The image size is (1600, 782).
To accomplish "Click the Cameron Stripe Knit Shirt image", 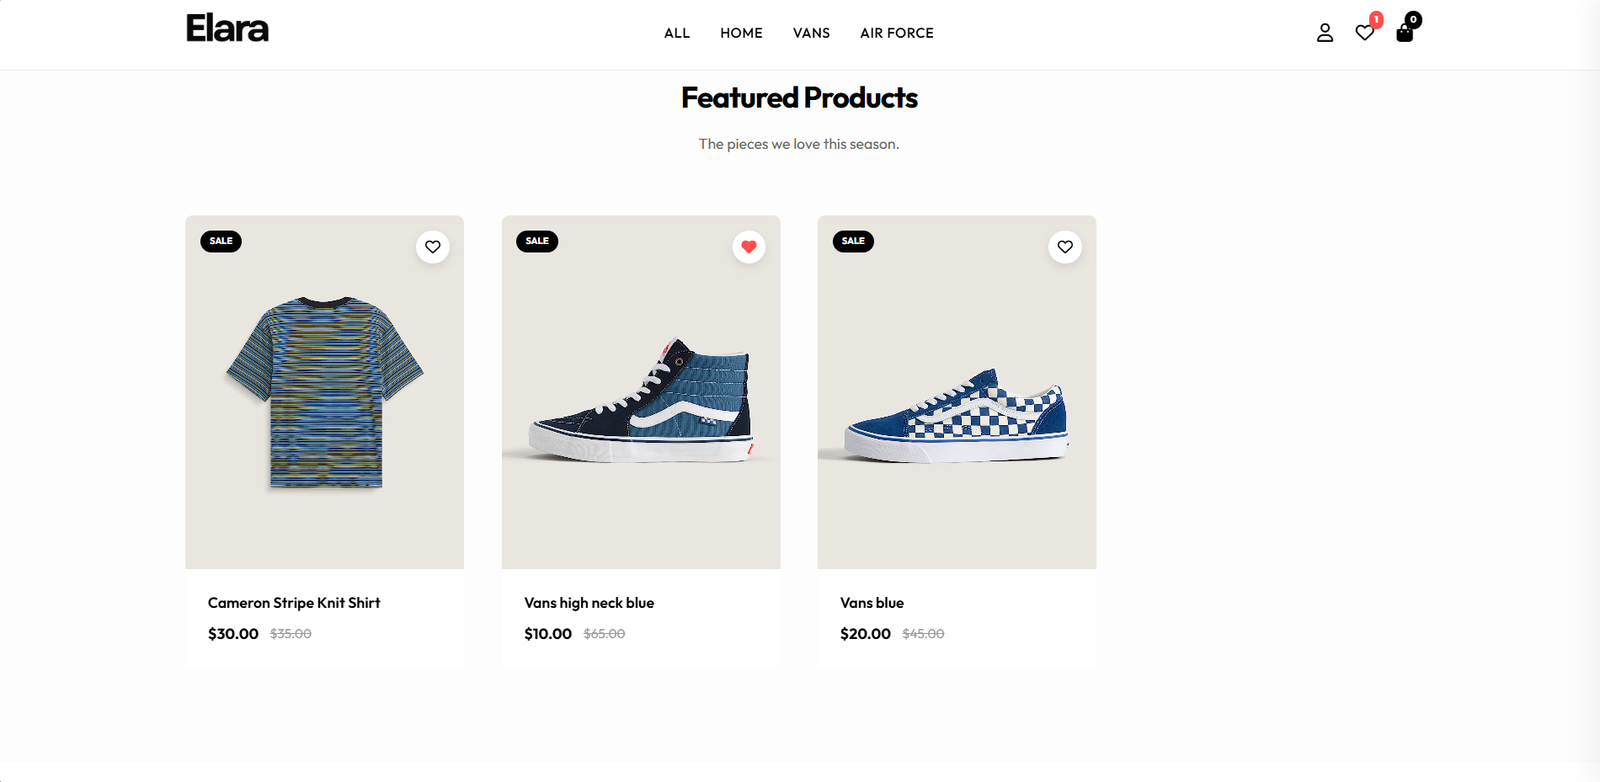I will (x=324, y=391).
